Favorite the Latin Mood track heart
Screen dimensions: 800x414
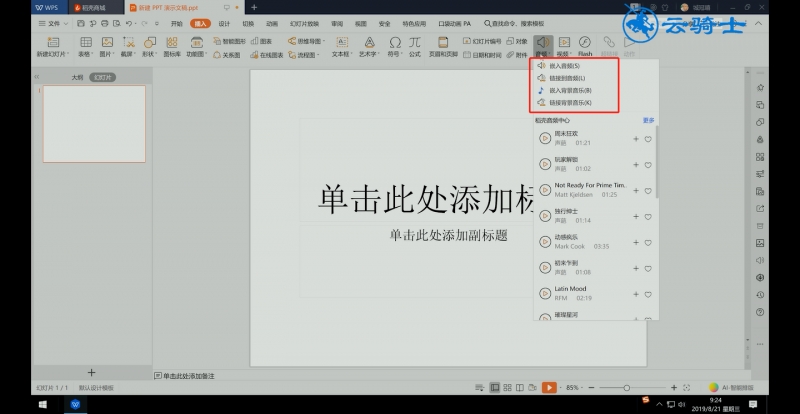tap(648, 295)
